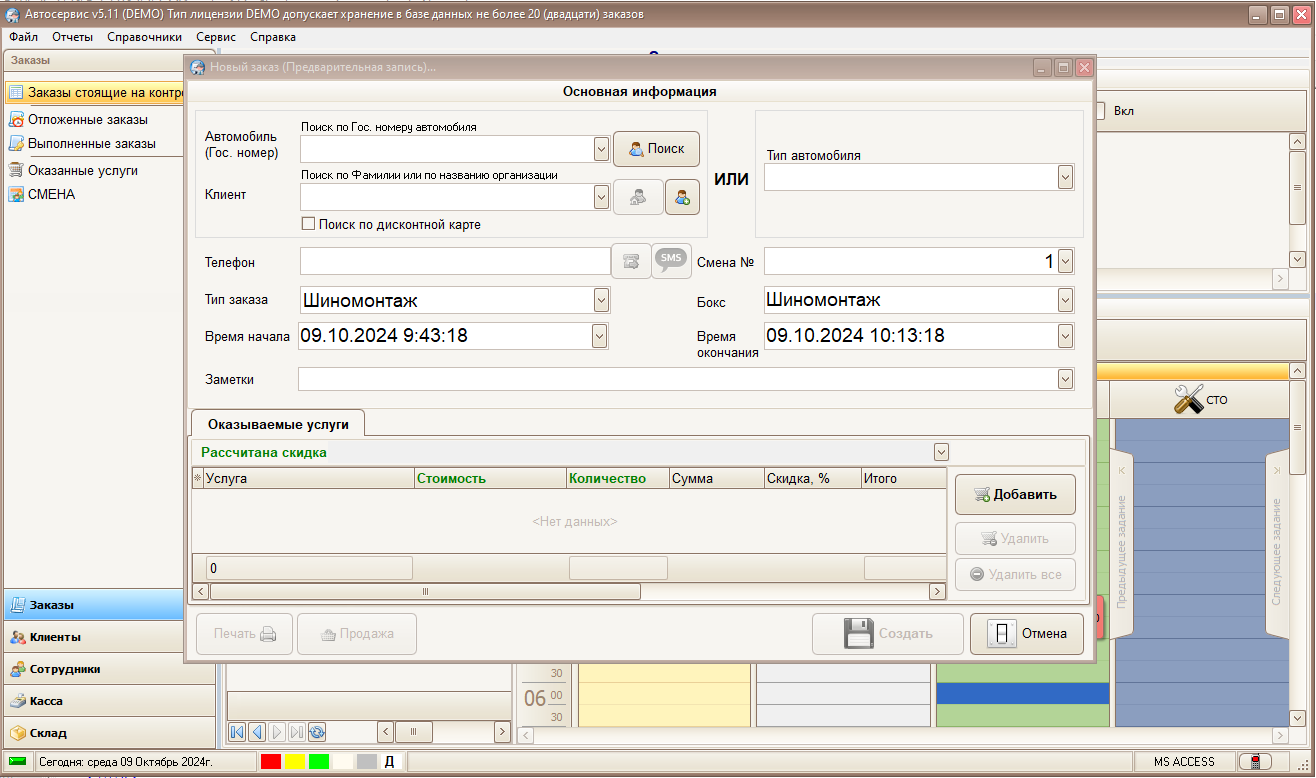Click the green connection indicator in status bar
The width and height of the screenshot is (1316, 778).
18,762
